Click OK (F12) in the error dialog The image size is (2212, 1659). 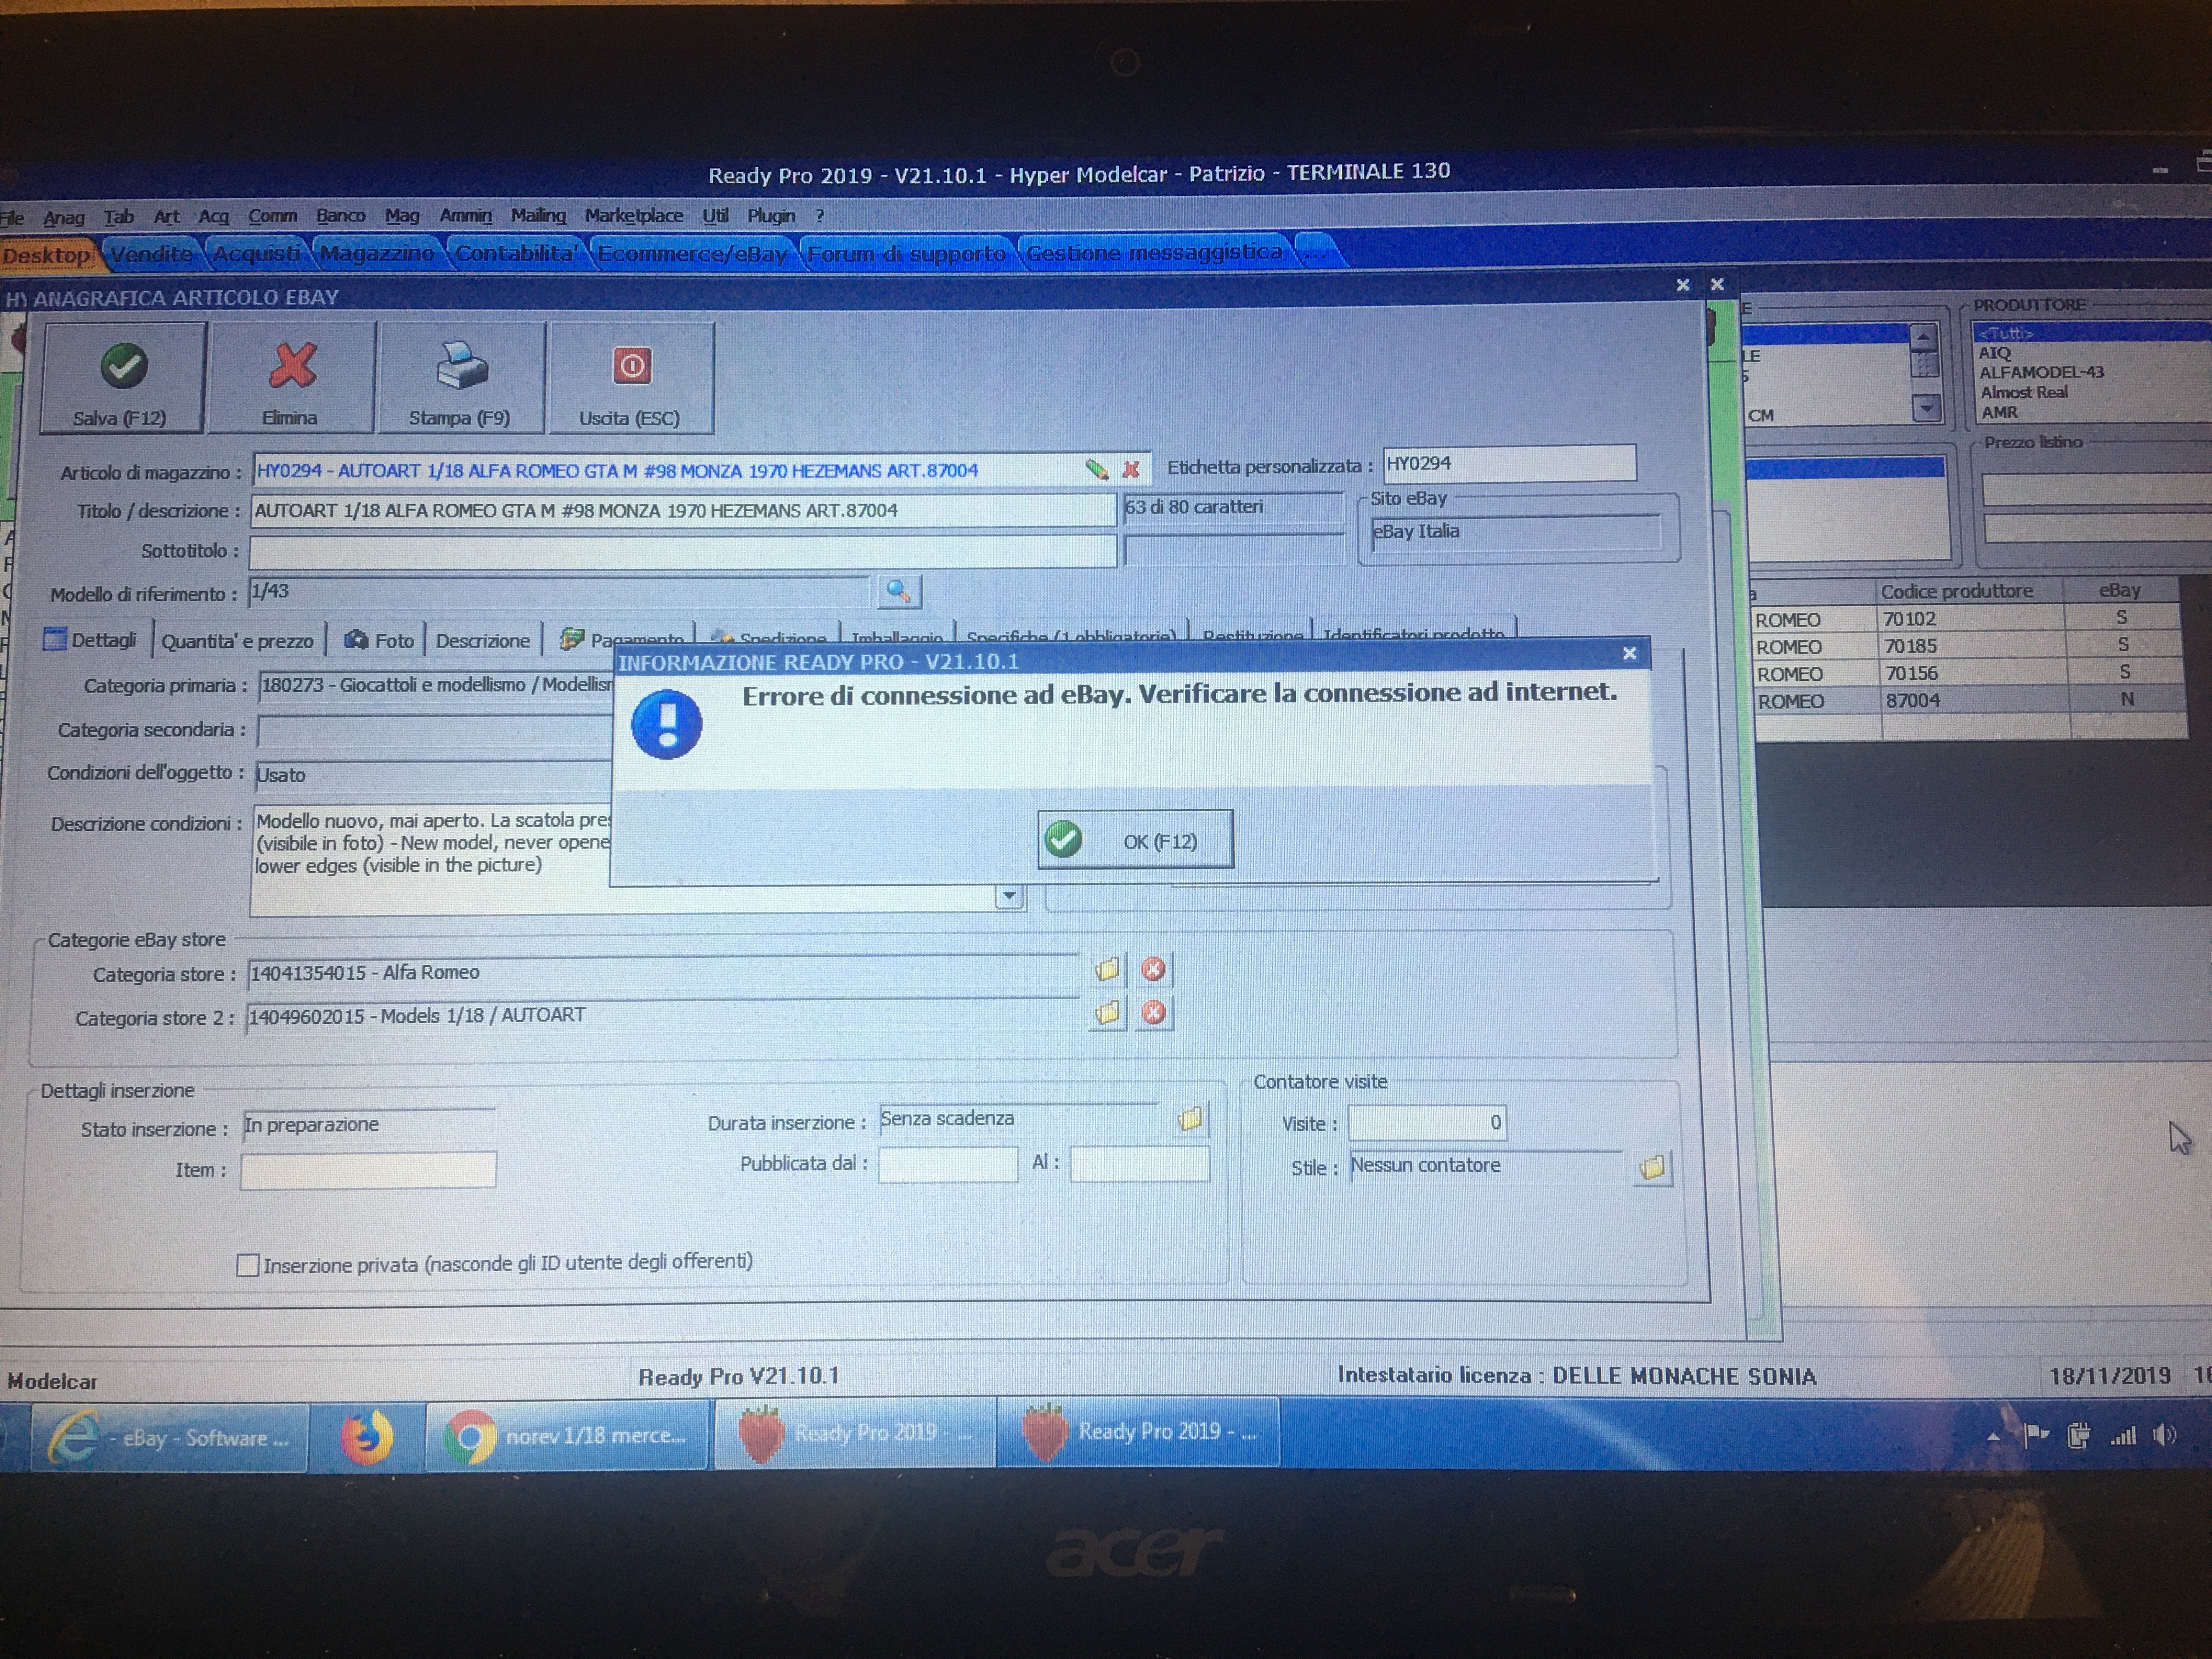click(1135, 840)
